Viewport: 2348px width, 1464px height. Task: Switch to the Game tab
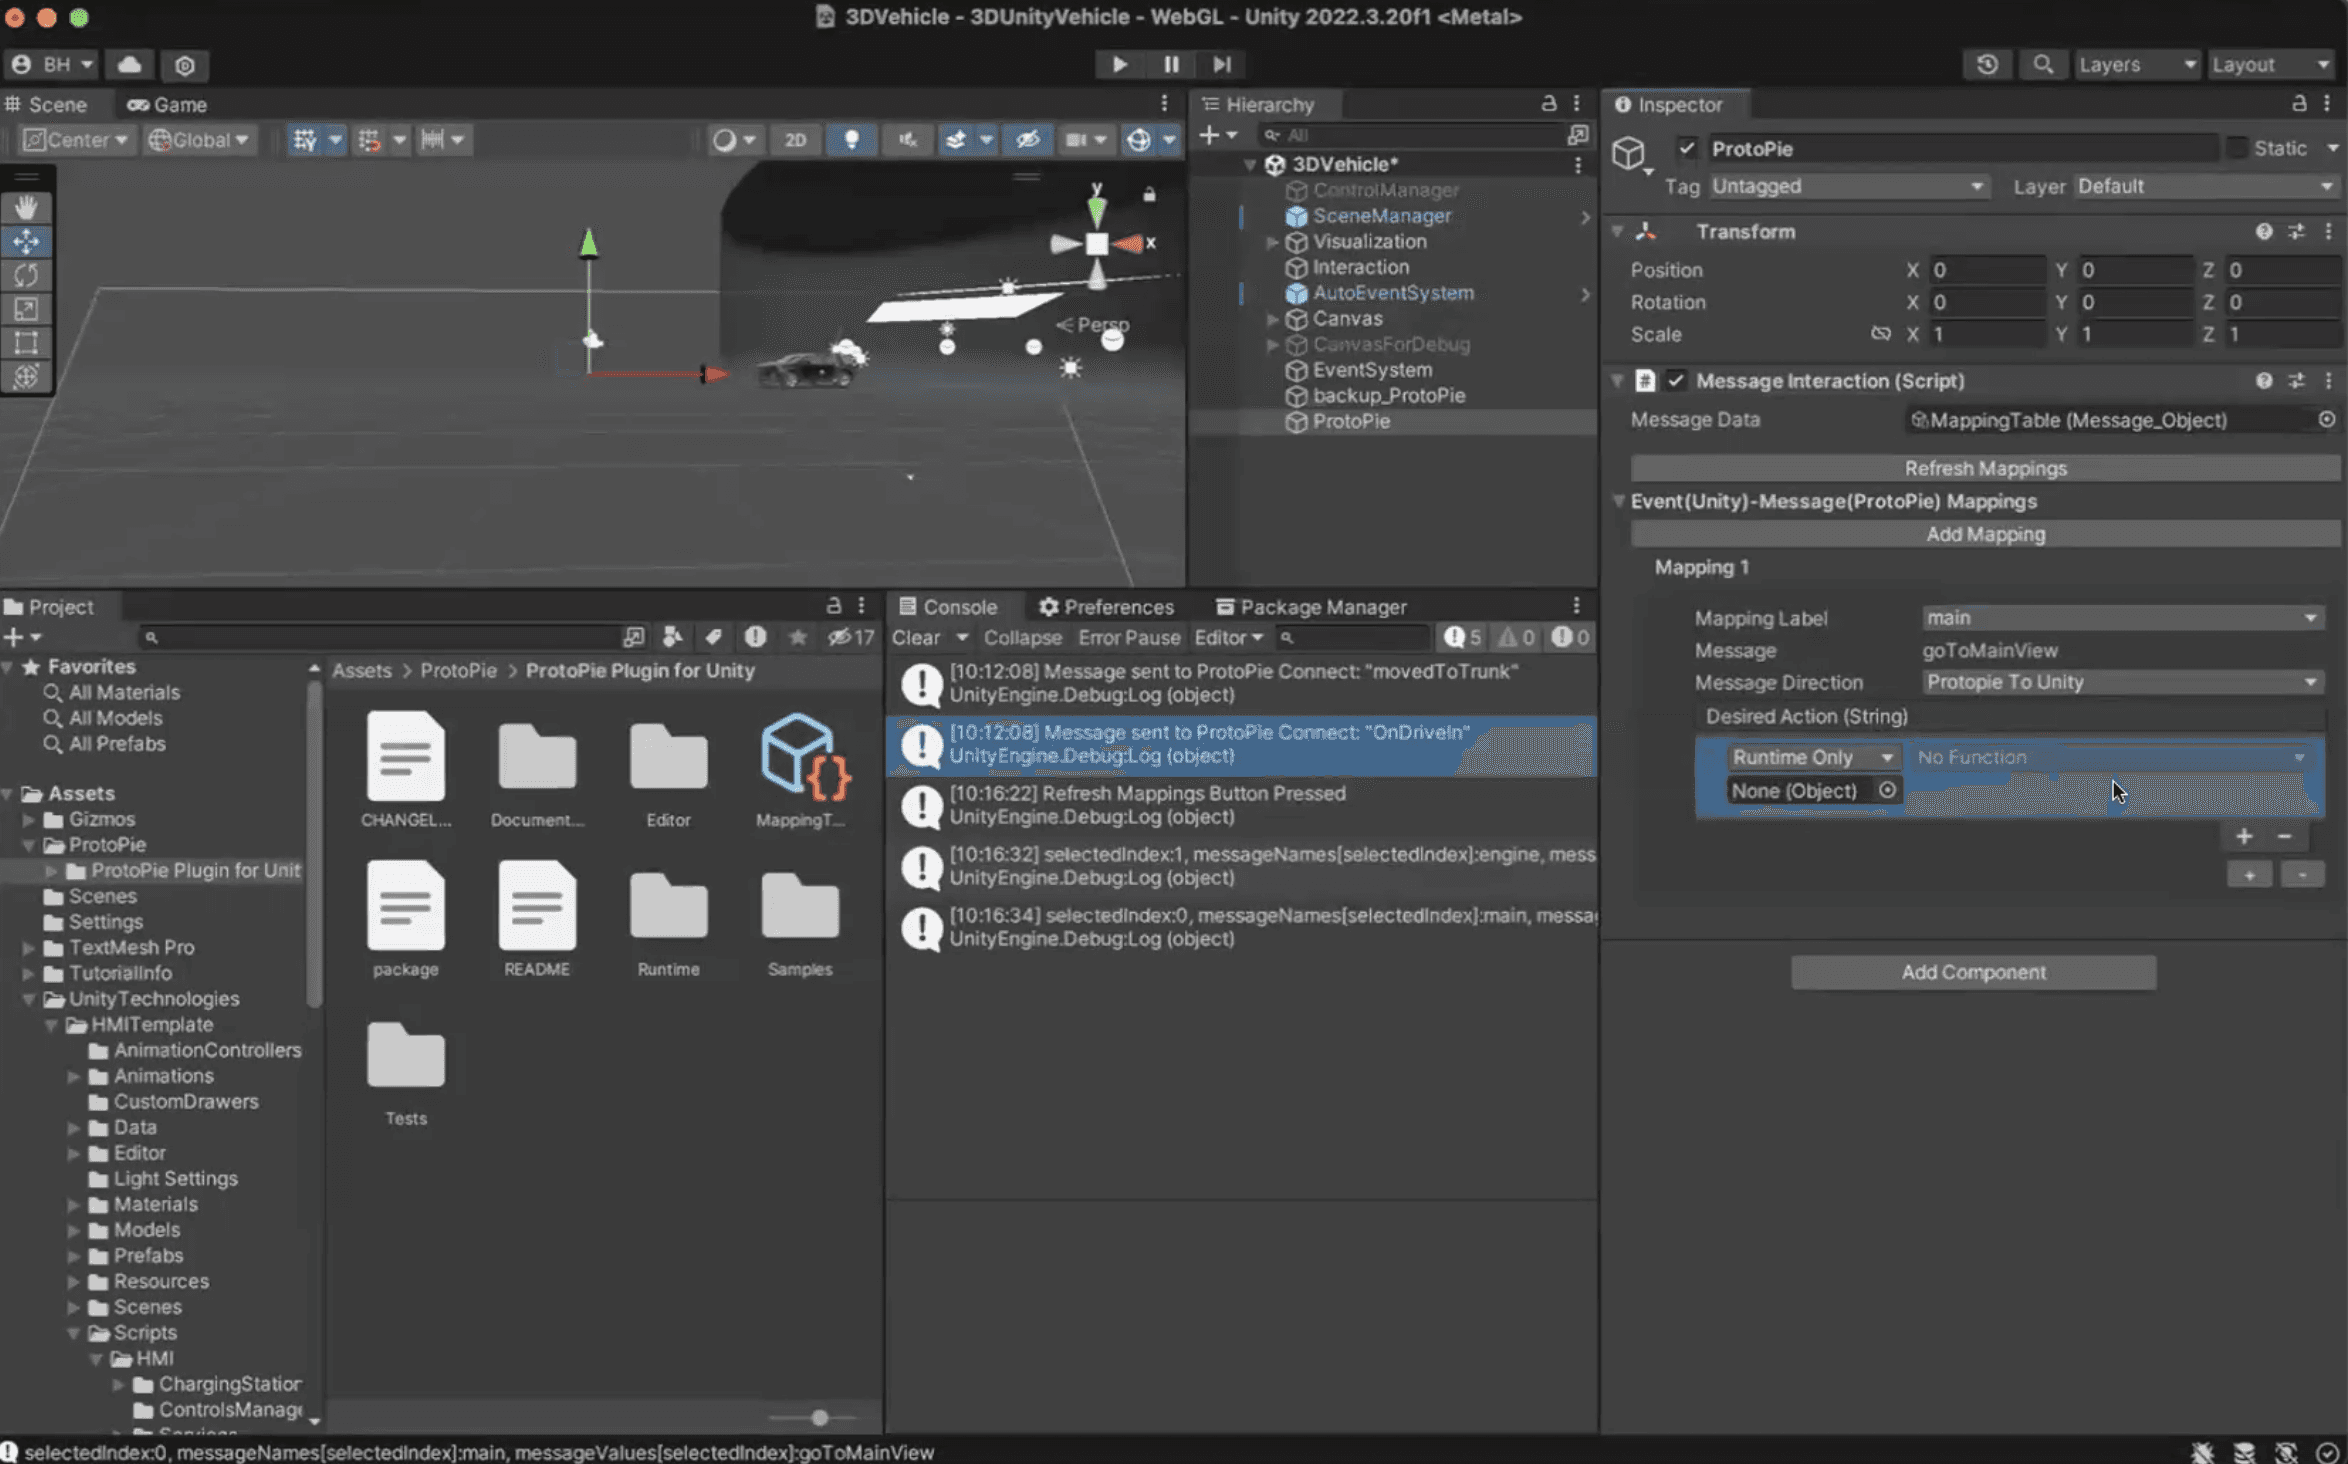[x=166, y=104]
